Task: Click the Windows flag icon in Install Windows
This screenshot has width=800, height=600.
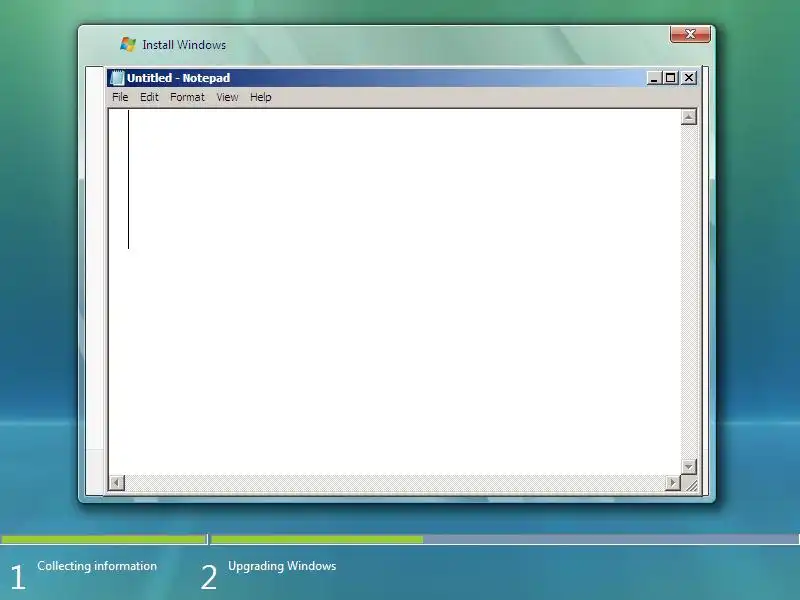Action: click(128, 44)
